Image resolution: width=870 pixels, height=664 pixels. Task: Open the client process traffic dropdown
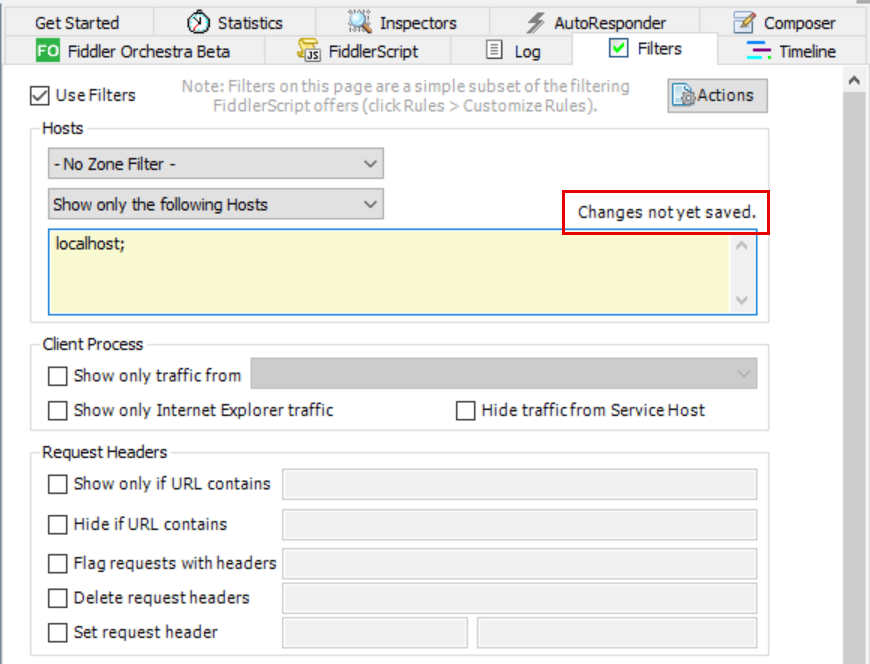504,373
